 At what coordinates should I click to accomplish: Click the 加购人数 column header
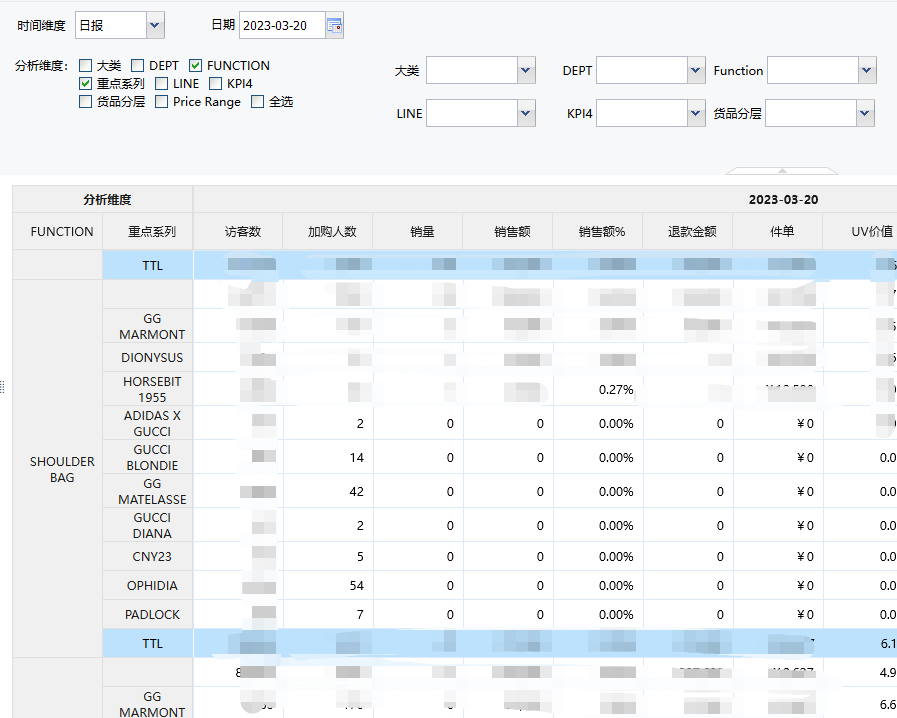pyautogui.click(x=328, y=232)
